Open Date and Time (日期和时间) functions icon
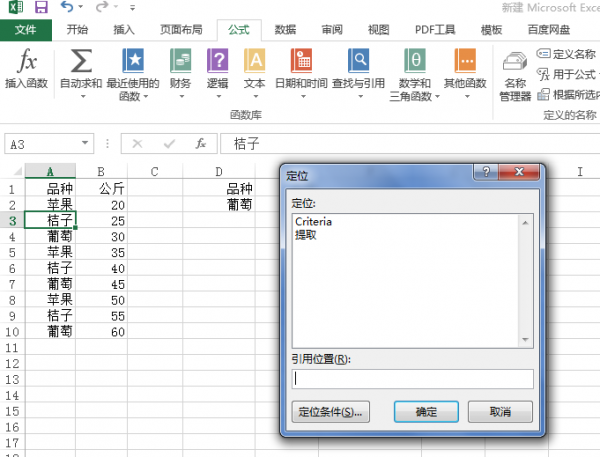This screenshot has width=600, height=457. point(302,60)
